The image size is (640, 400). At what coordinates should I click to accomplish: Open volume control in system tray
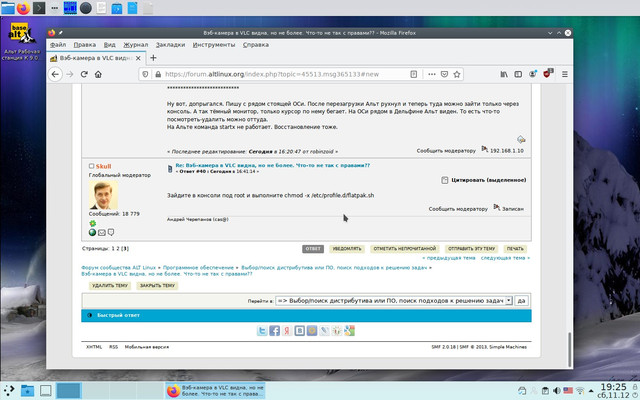point(556,391)
